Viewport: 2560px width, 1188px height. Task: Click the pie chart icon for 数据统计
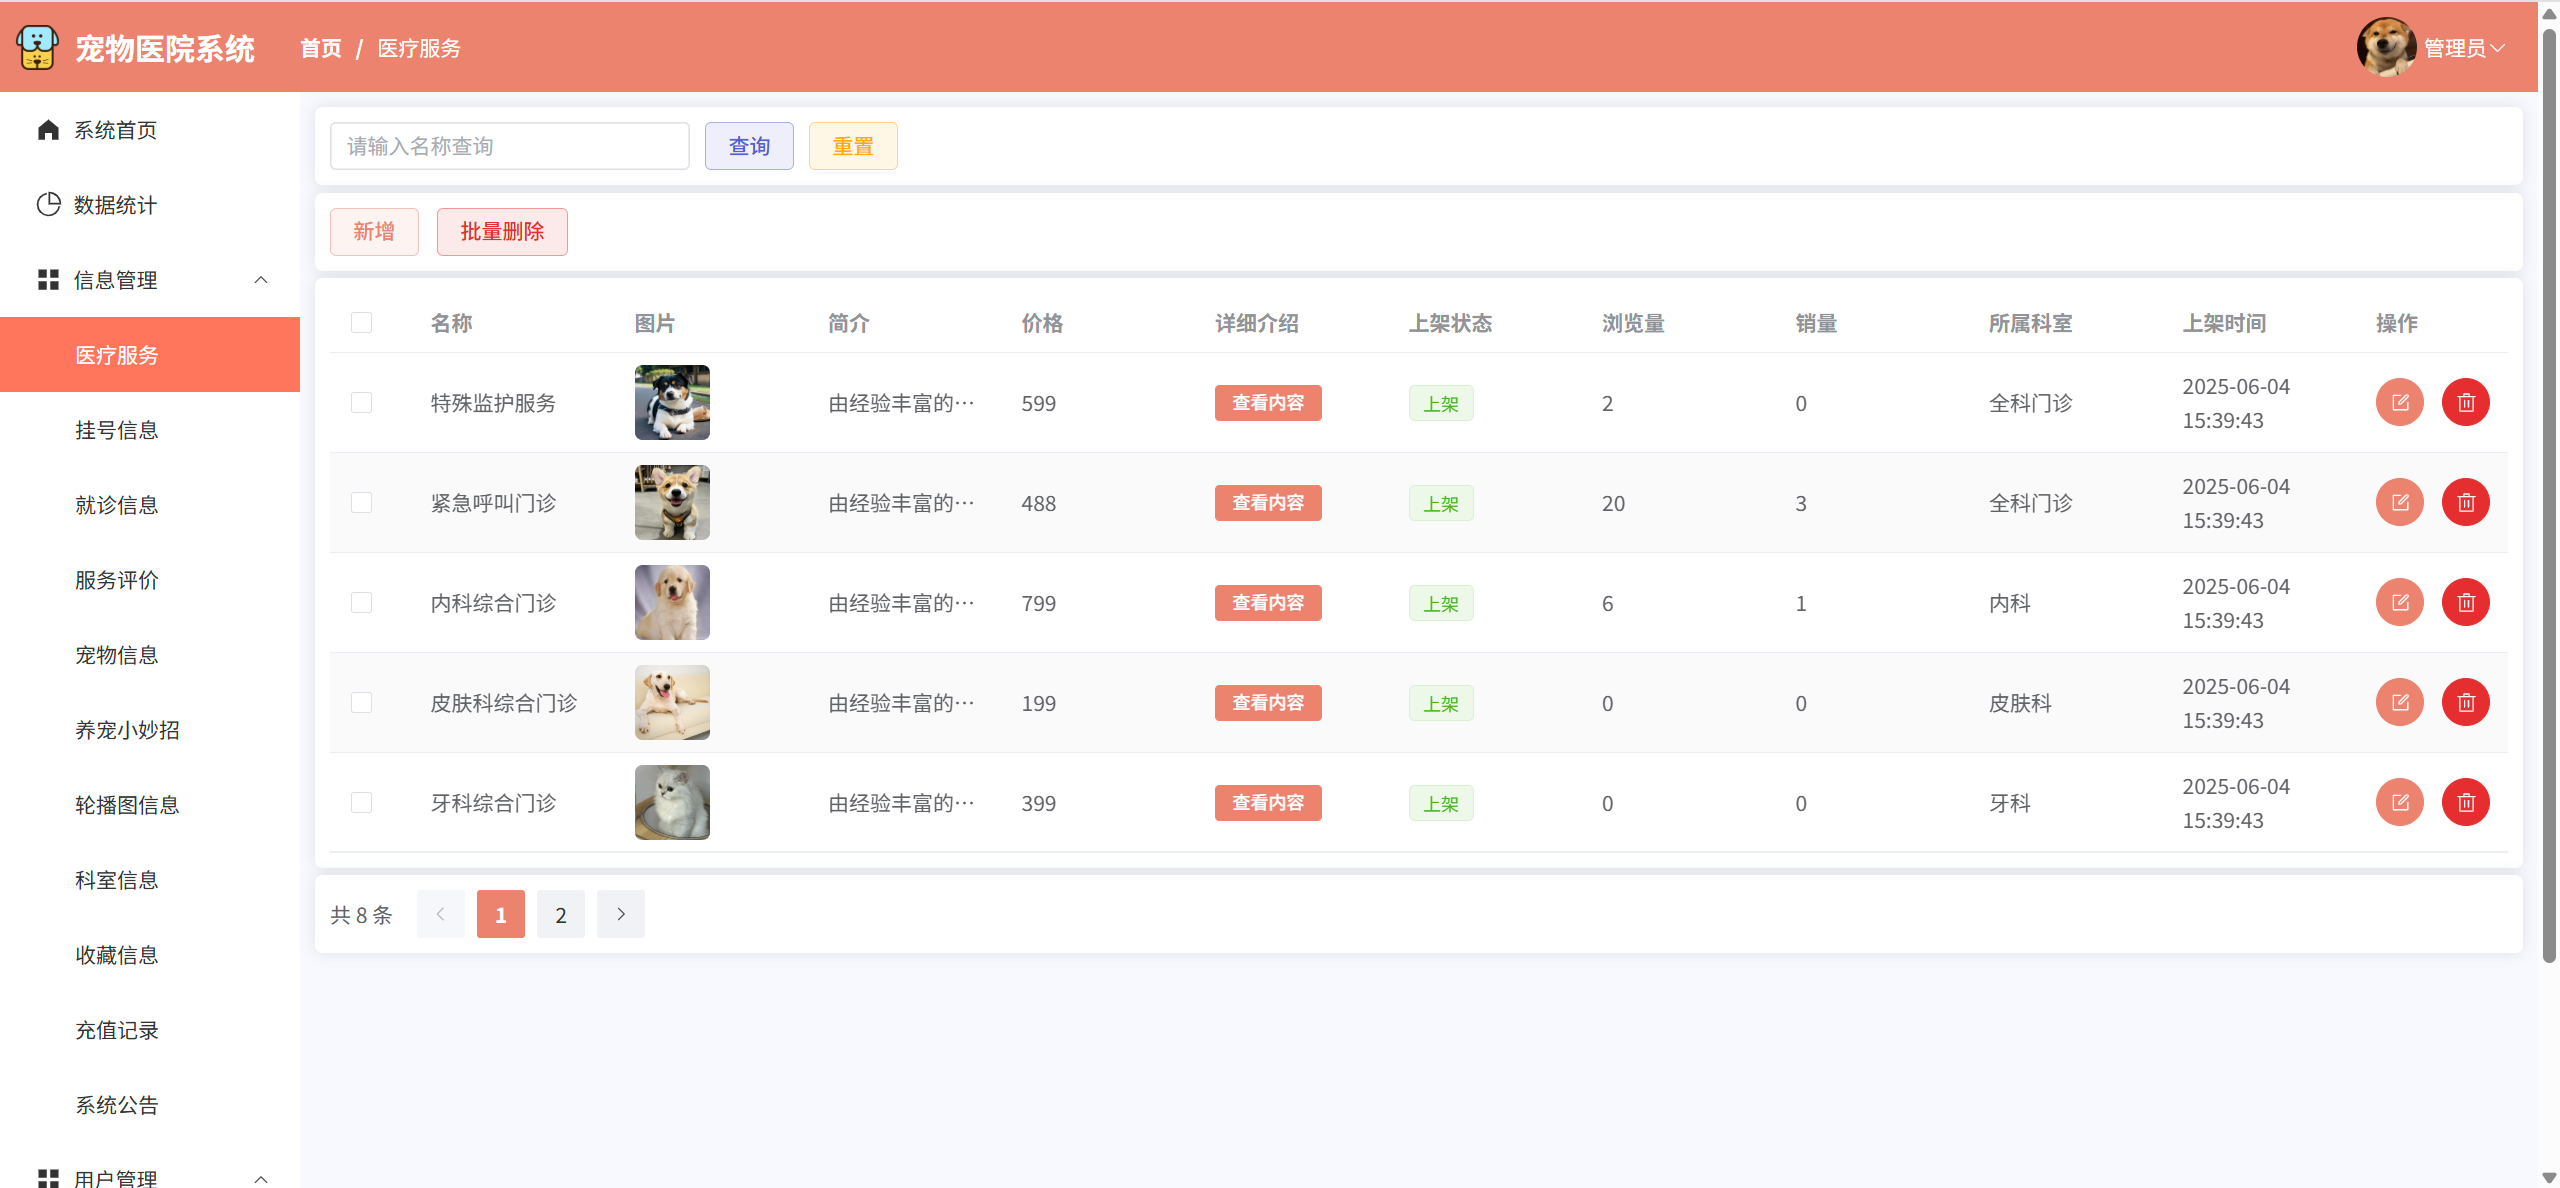48,205
